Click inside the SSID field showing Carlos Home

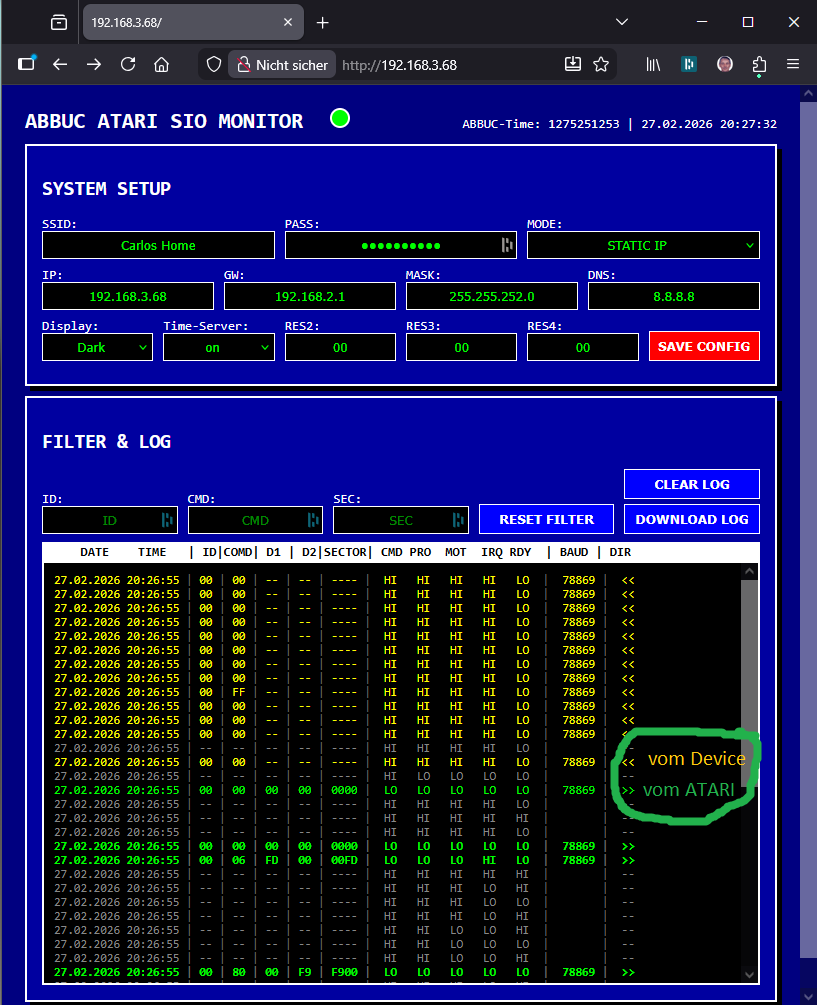point(157,245)
